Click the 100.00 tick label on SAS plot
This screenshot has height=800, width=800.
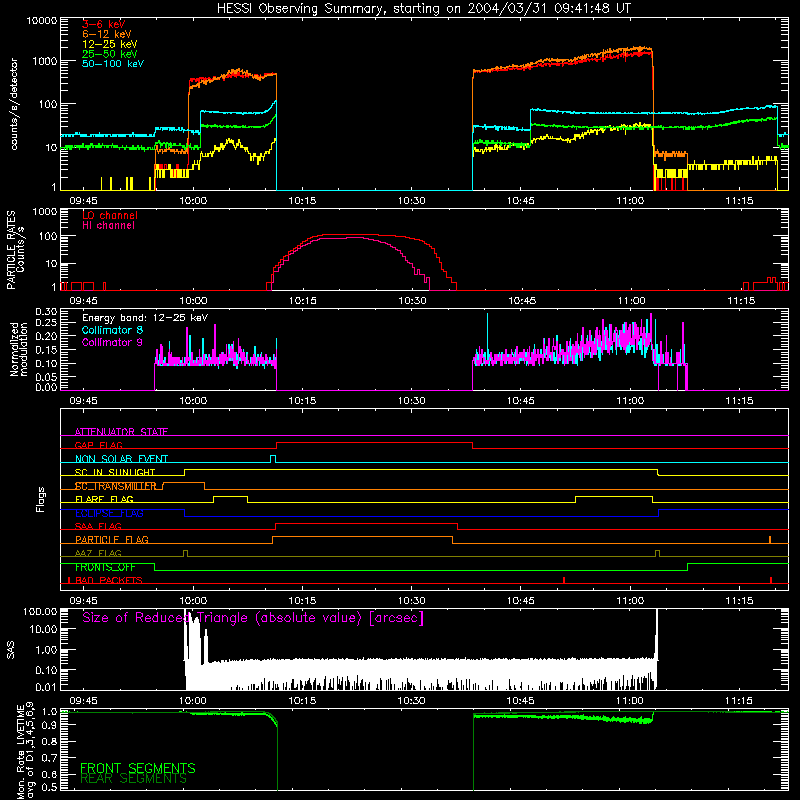tap(40, 611)
